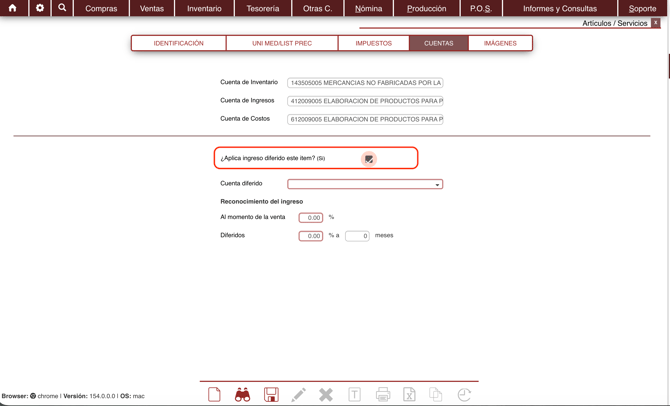Click the printer icon

pyautogui.click(x=382, y=394)
